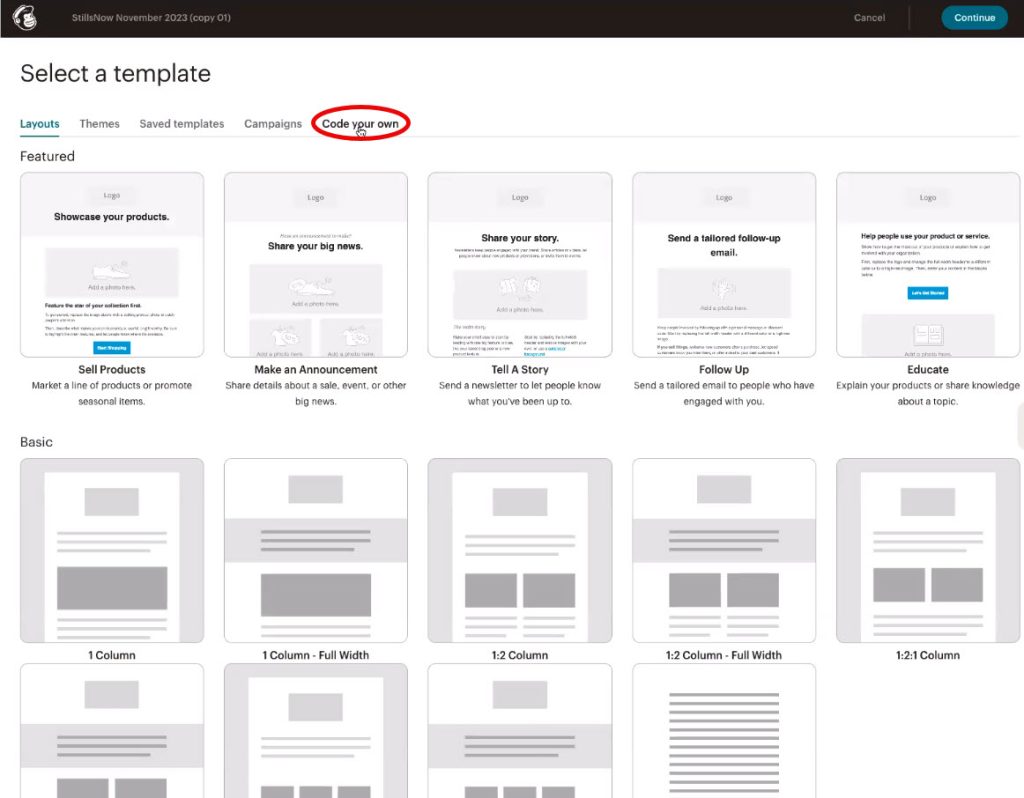The width and height of the screenshot is (1024, 798).
Task: Open the Saved templates tab
Action: (x=181, y=124)
